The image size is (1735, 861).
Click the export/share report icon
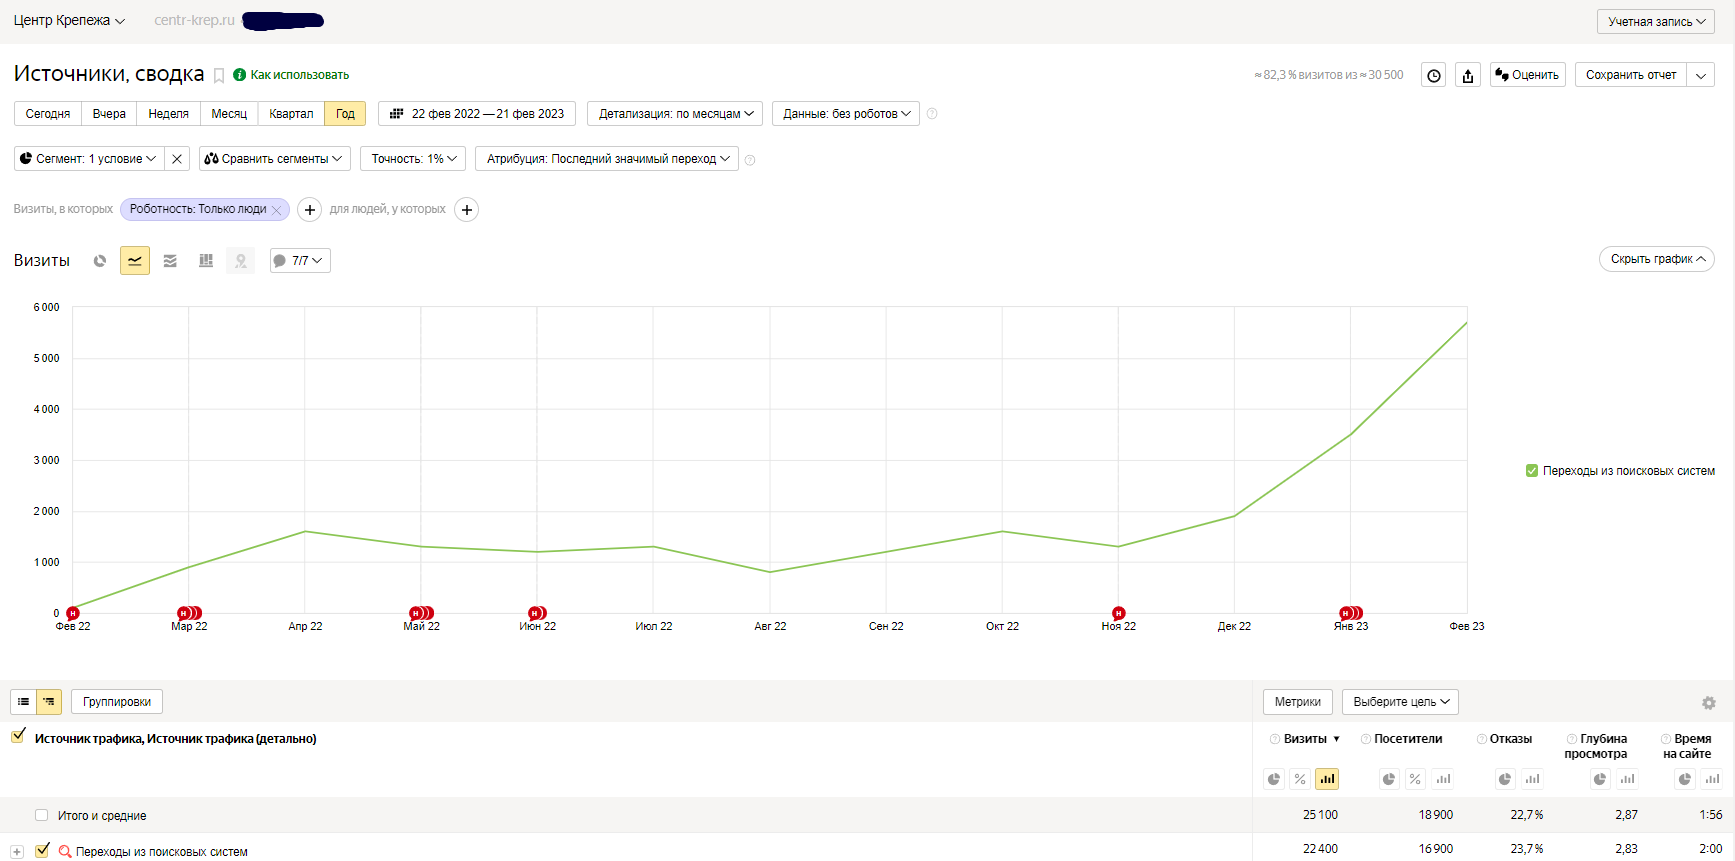point(1468,75)
